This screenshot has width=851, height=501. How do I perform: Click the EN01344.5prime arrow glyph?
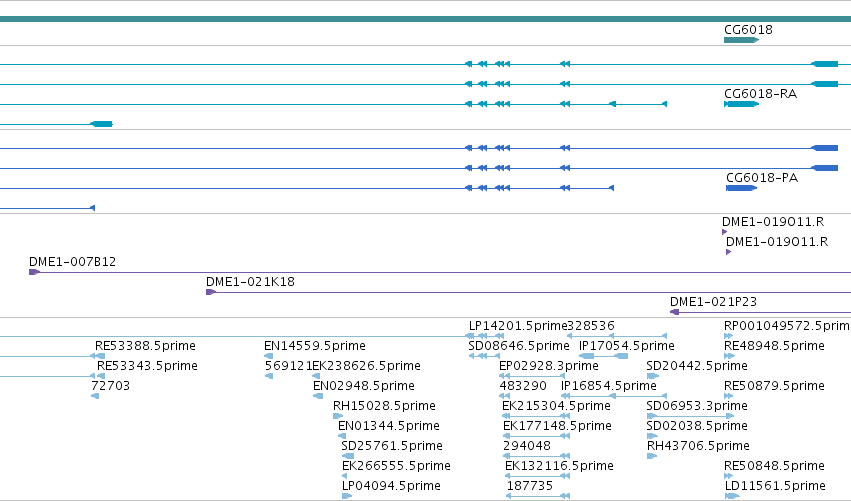342,436
